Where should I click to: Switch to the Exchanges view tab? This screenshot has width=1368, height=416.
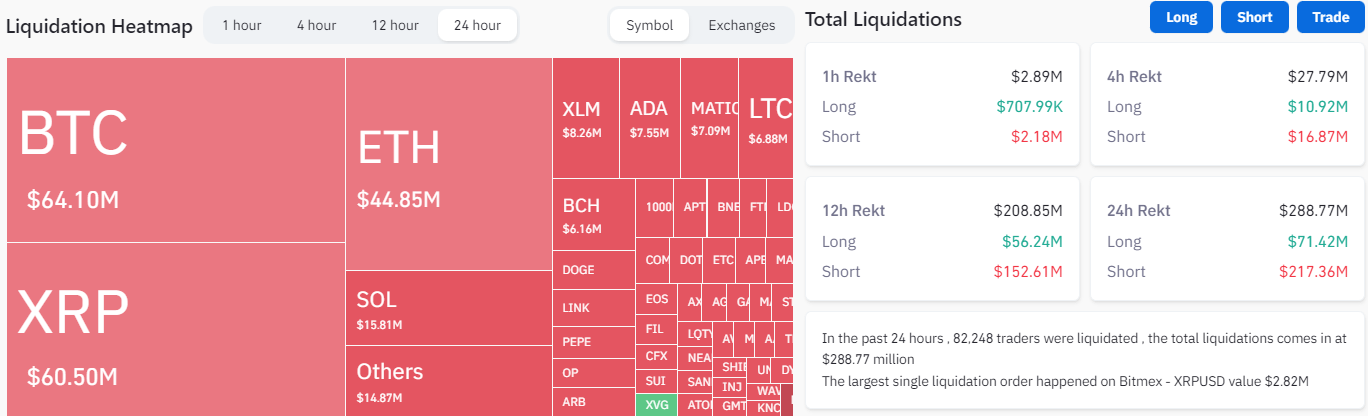pos(741,25)
